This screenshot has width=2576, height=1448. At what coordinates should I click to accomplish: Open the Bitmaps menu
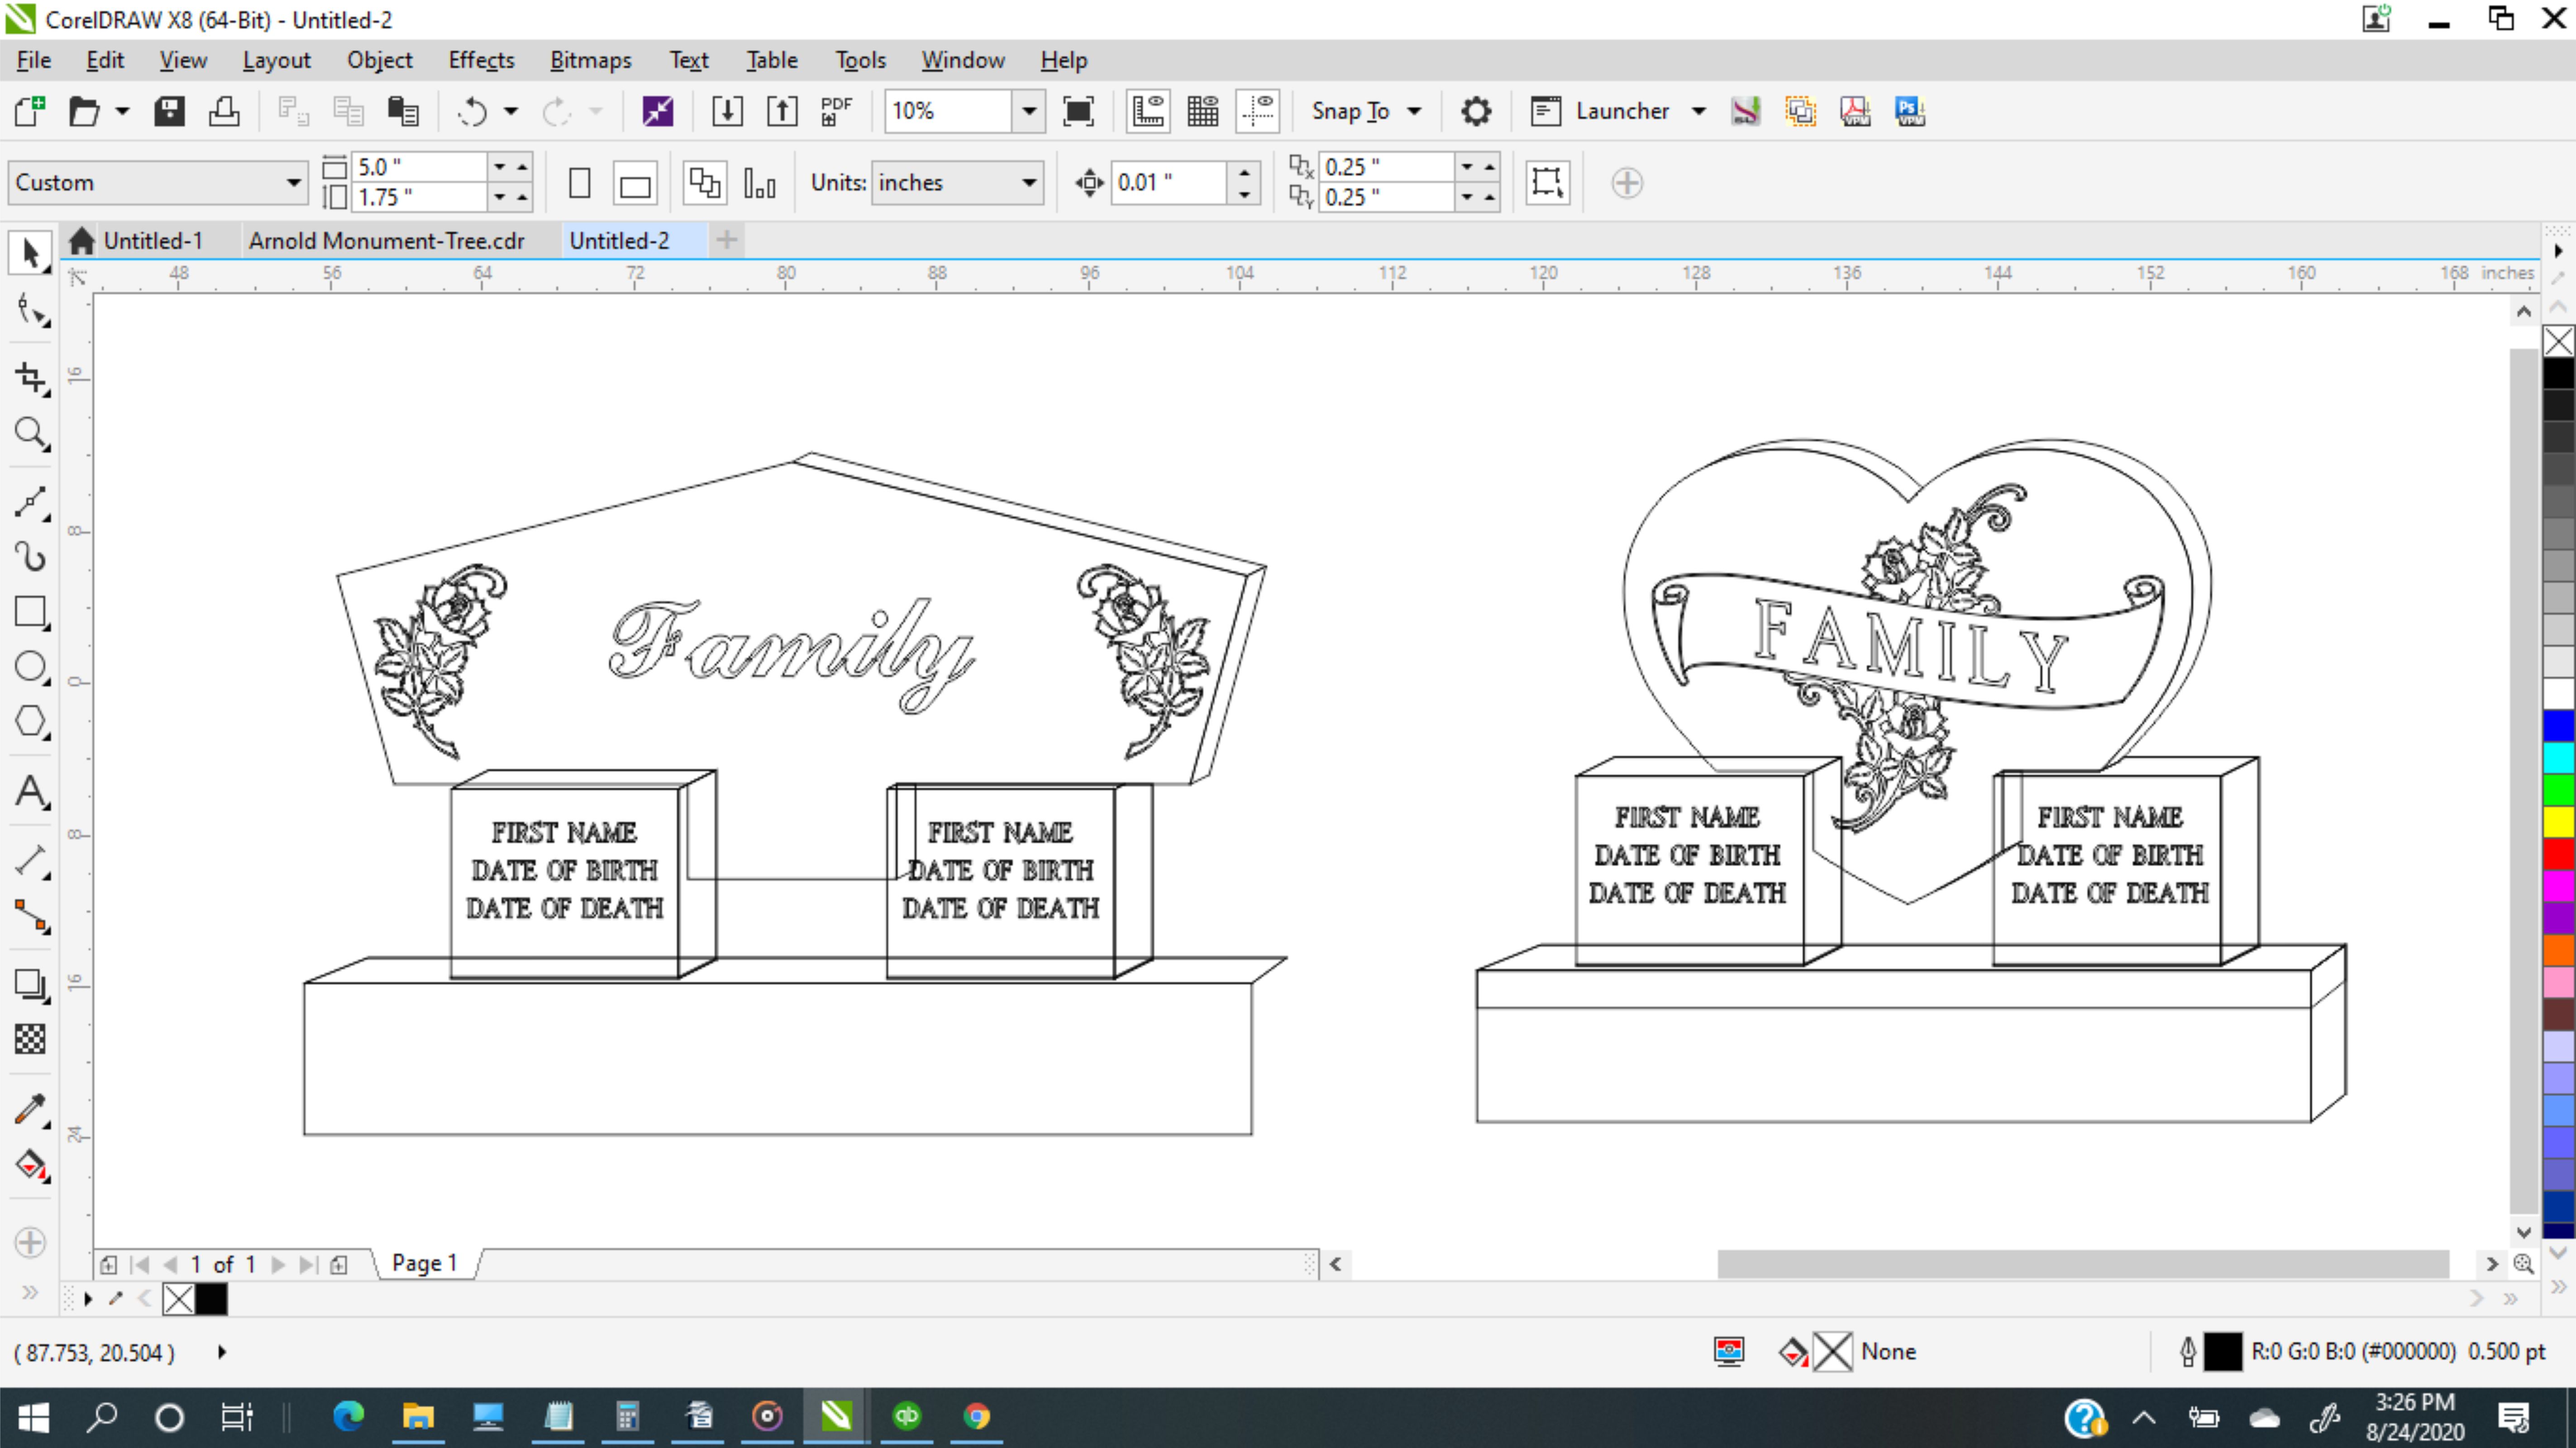click(x=591, y=60)
